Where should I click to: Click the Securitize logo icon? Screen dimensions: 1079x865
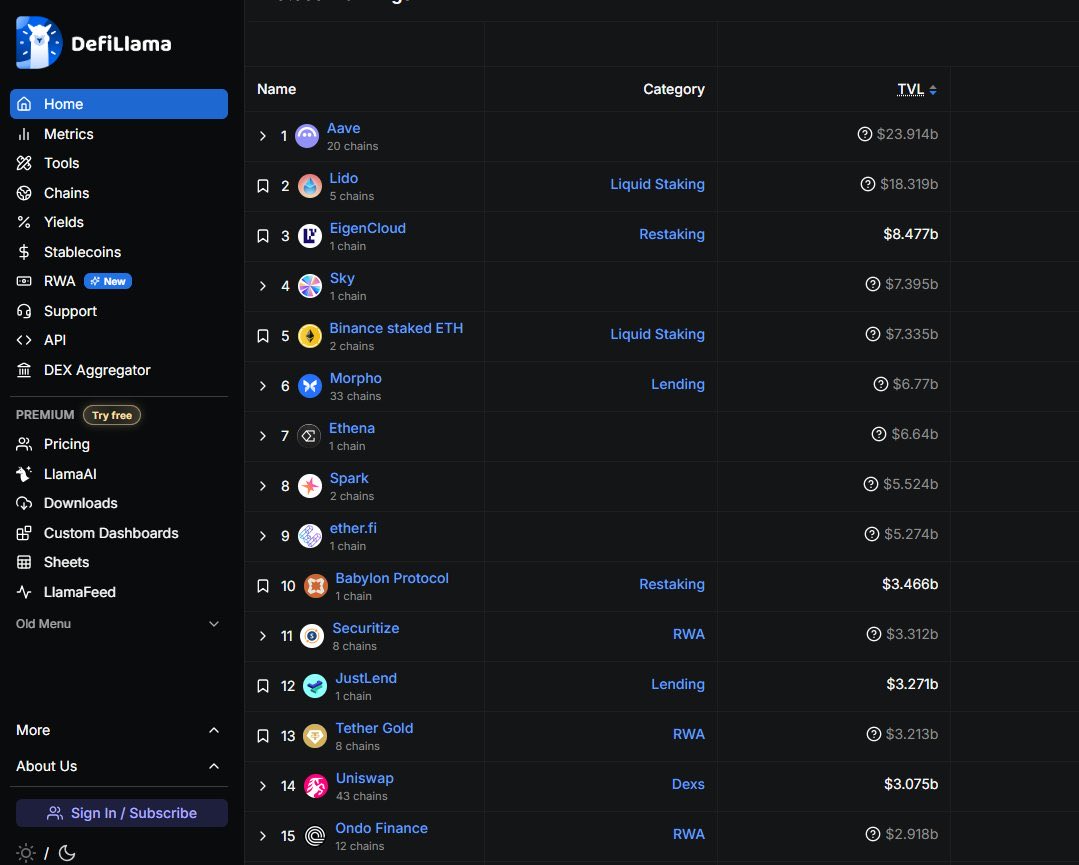[x=312, y=636]
